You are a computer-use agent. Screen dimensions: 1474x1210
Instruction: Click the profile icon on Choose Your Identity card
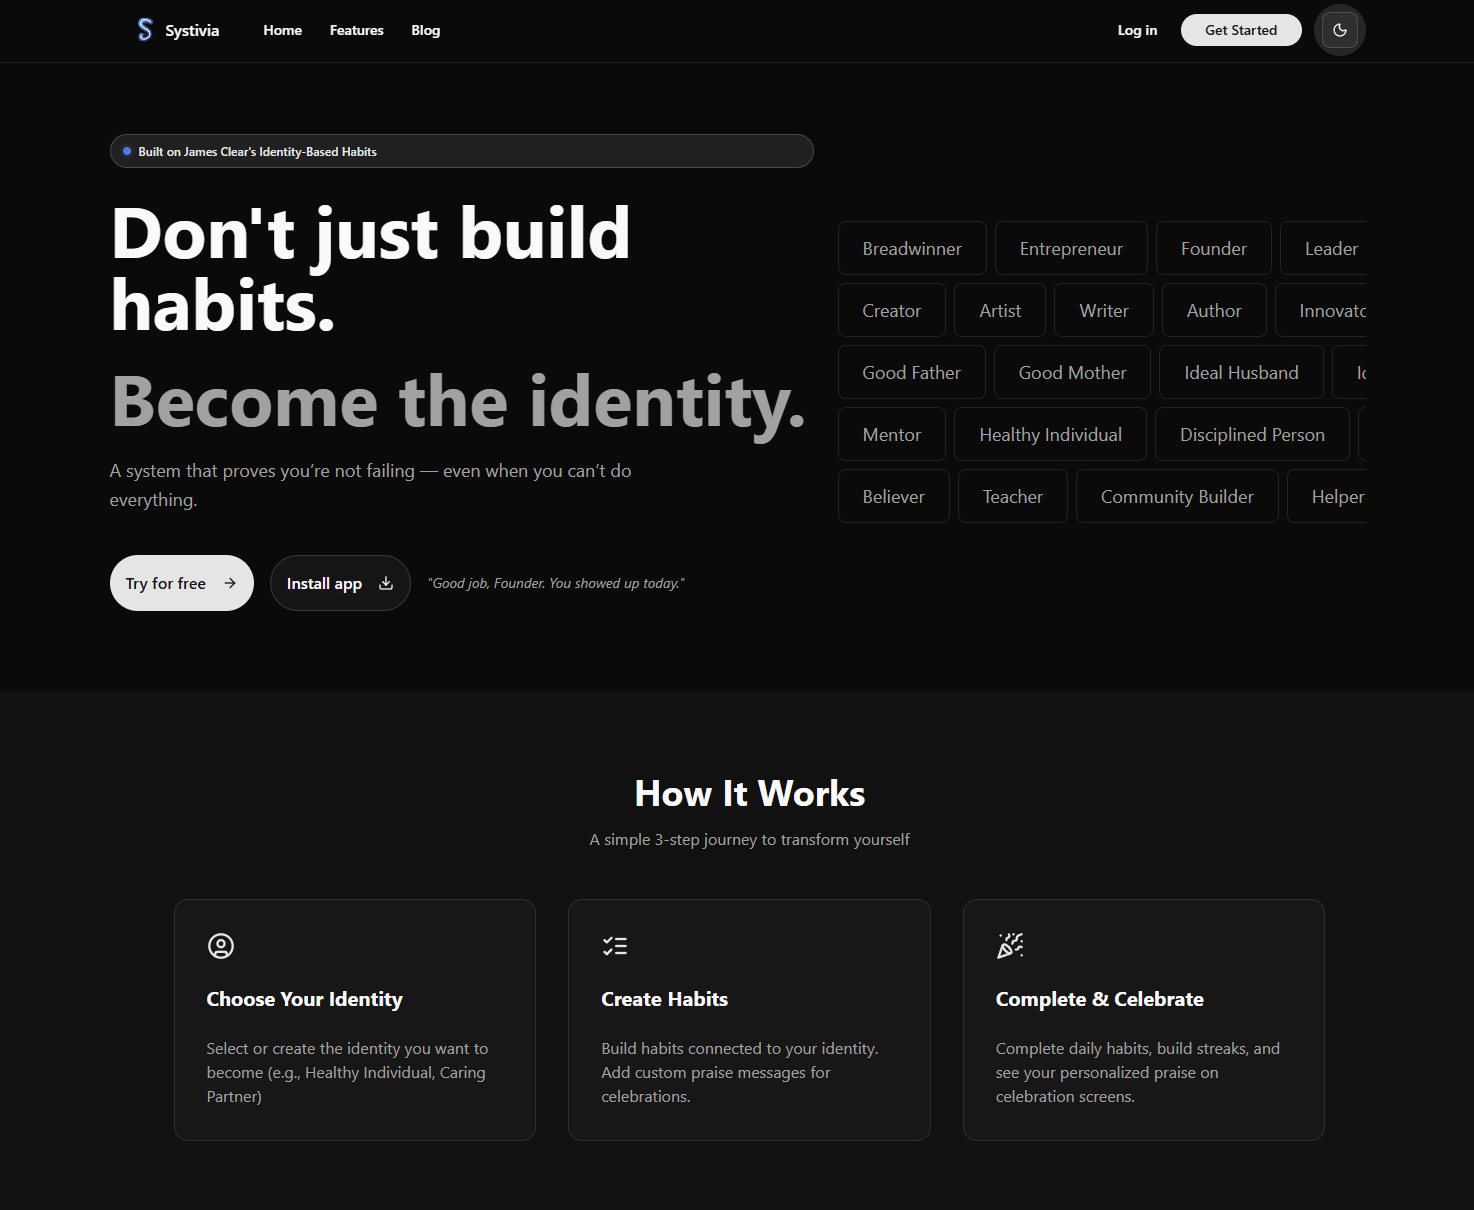coord(220,946)
